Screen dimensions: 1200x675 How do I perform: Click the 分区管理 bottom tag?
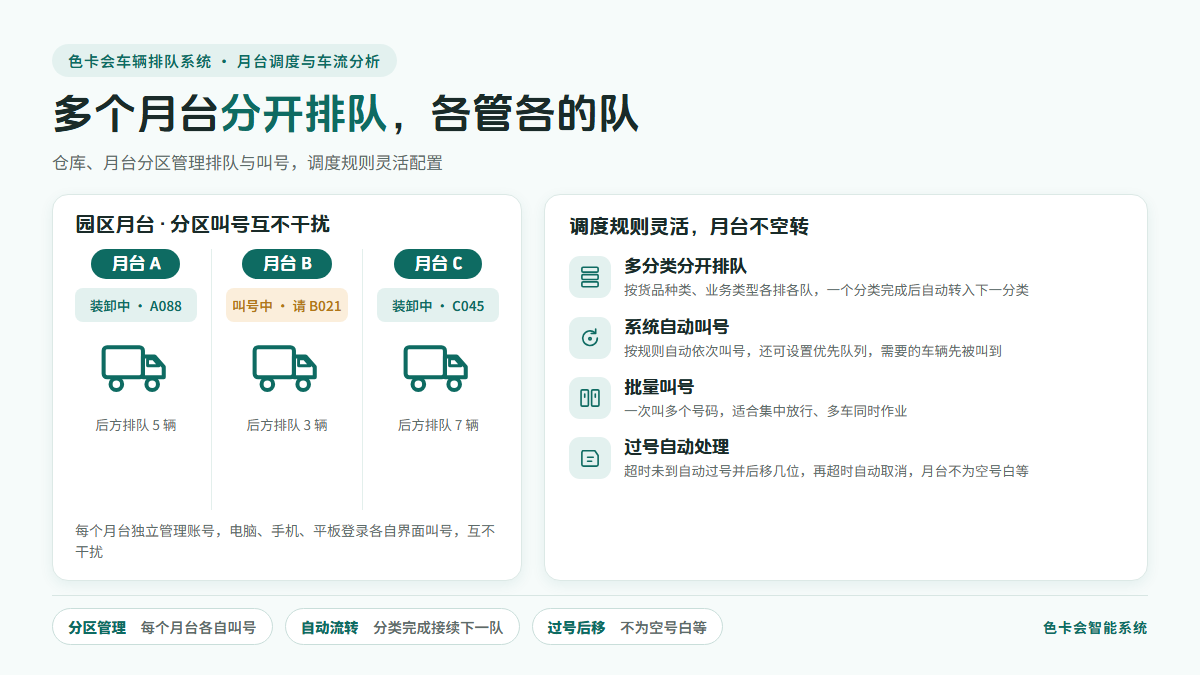162,627
